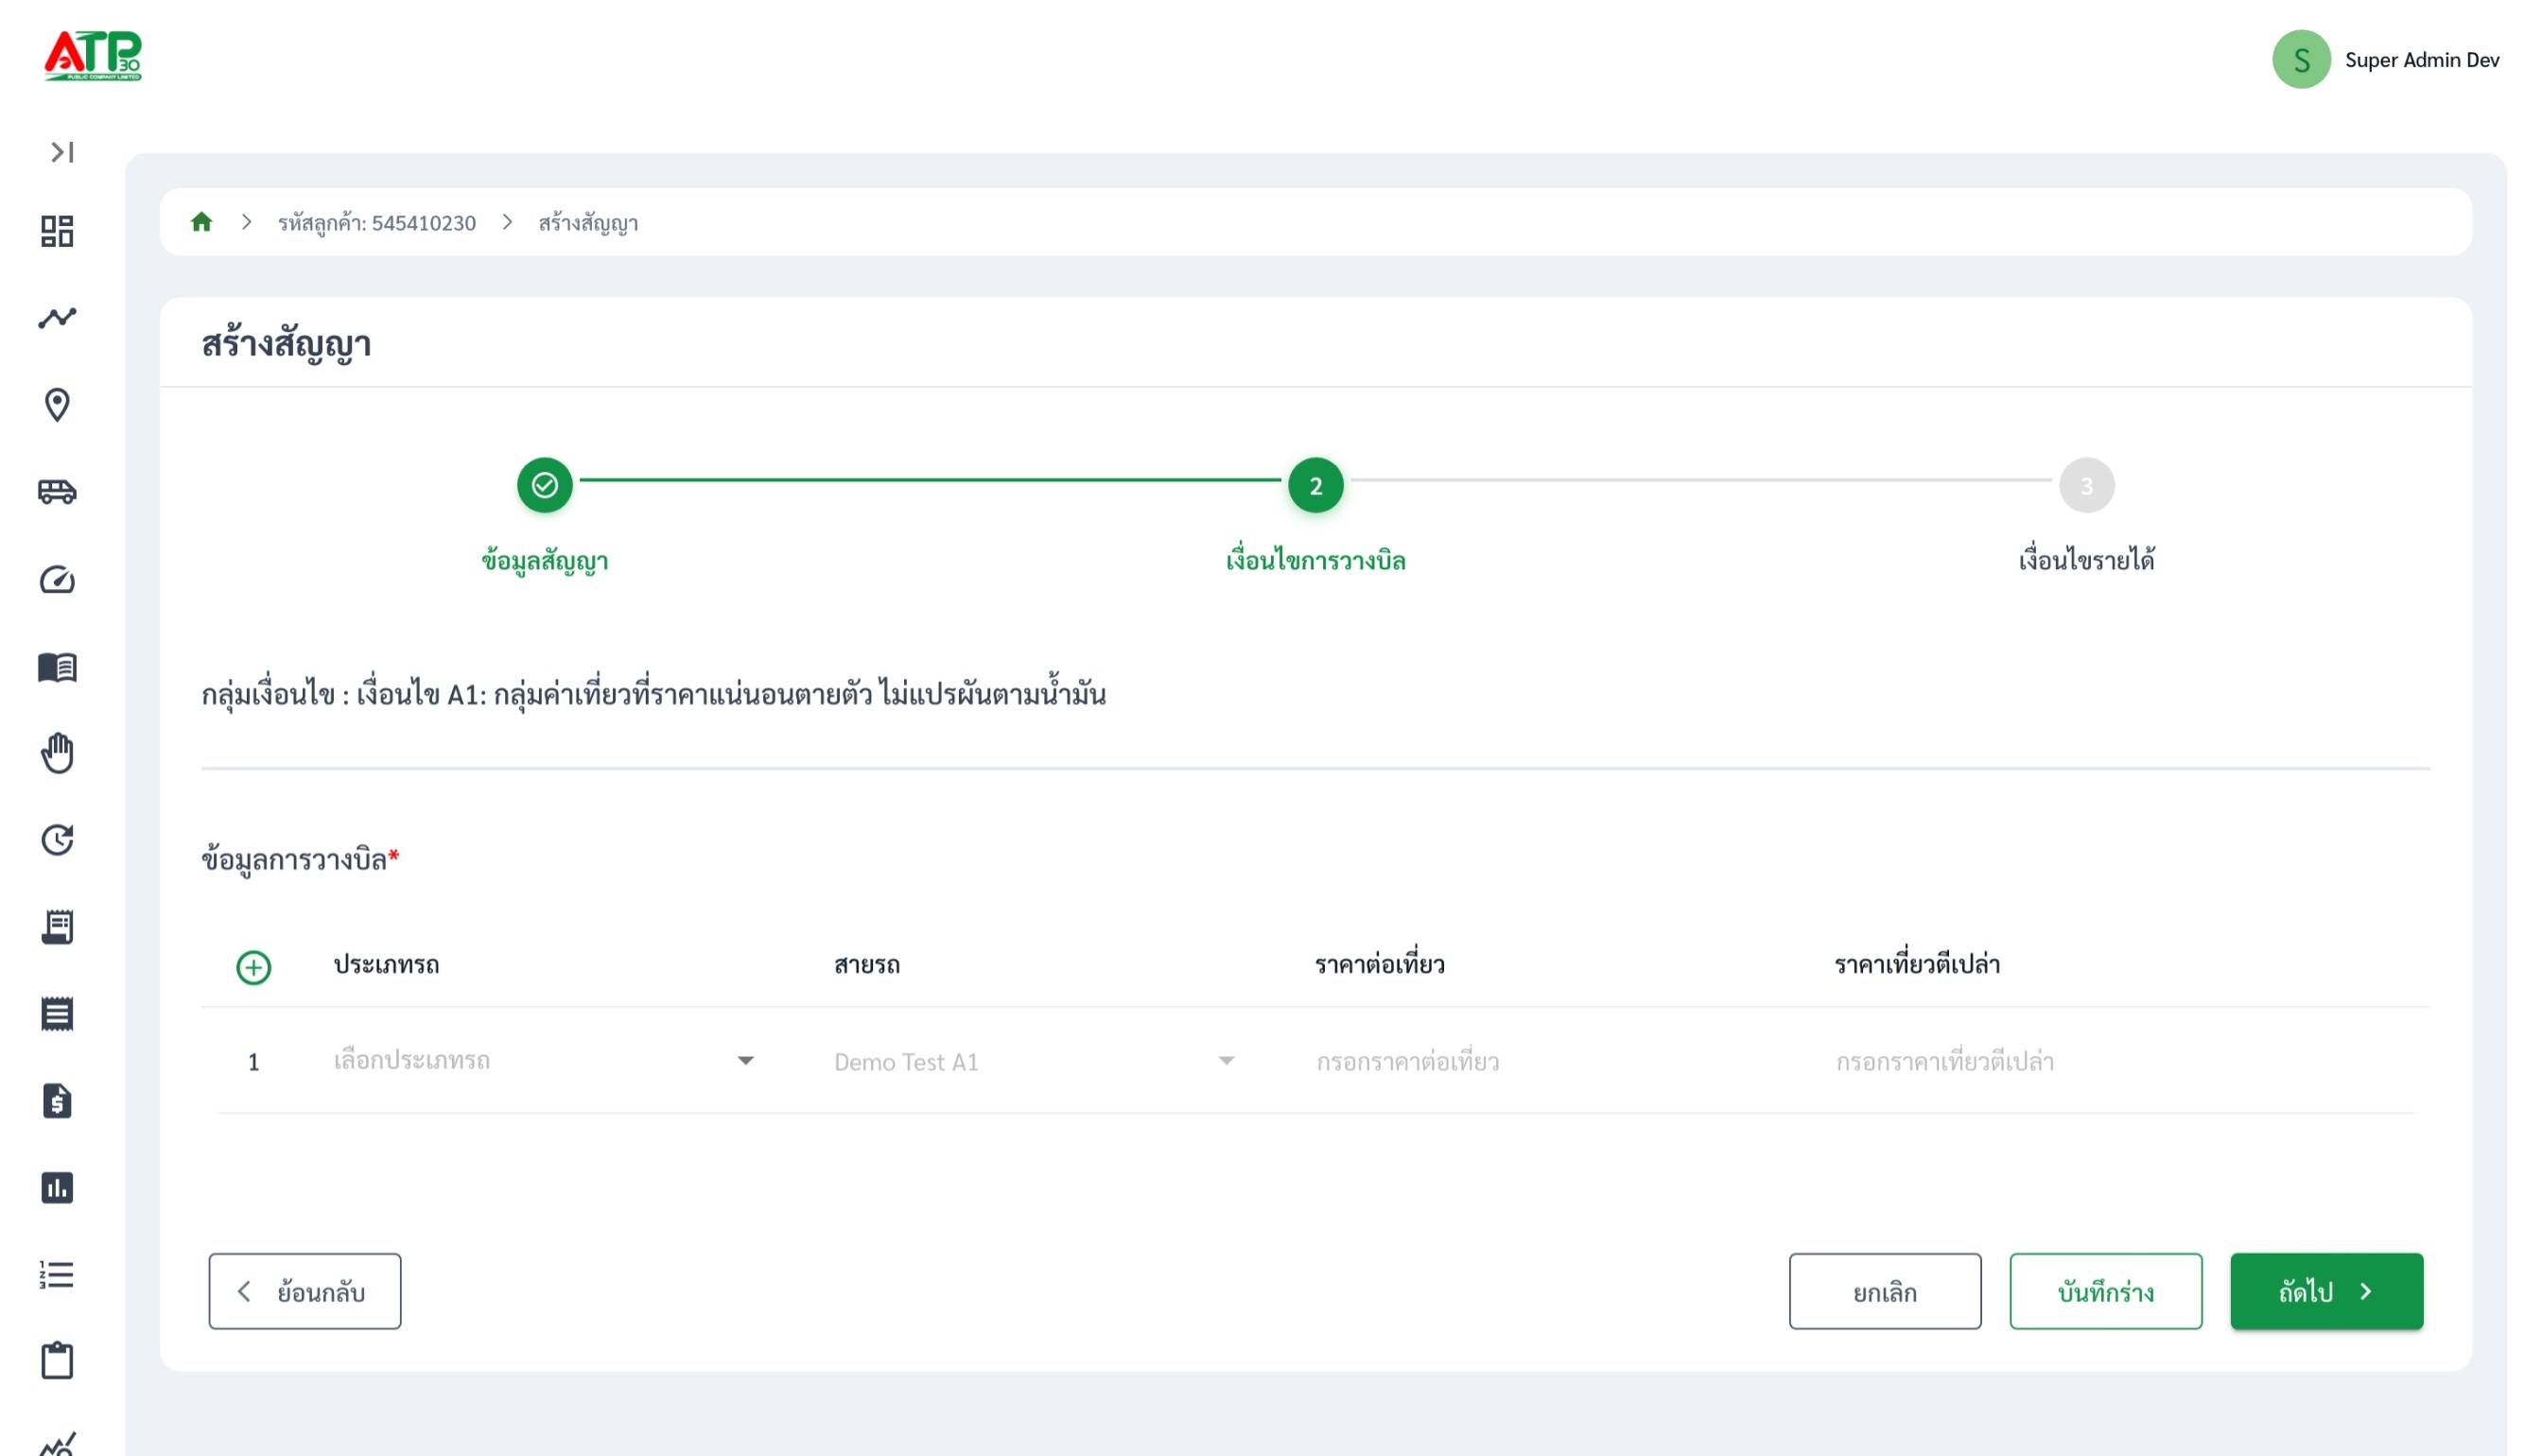The image size is (2542, 1456).
Task: Open the Super Admin Dev user menu
Action: tap(2385, 60)
